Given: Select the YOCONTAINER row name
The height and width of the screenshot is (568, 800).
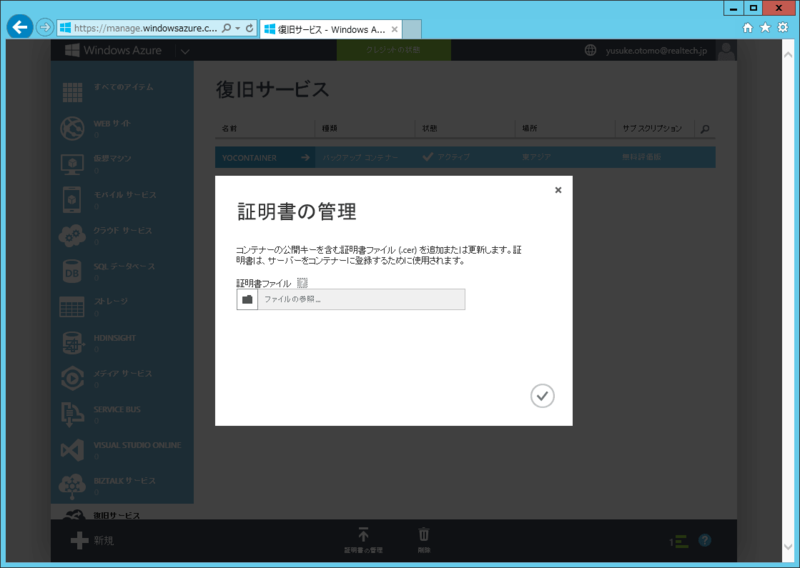Looking at the screenshot, I should pos(249,158).
